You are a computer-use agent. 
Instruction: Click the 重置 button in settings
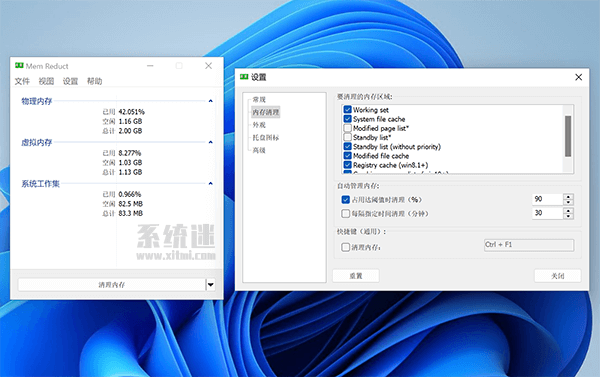point(356,276)
